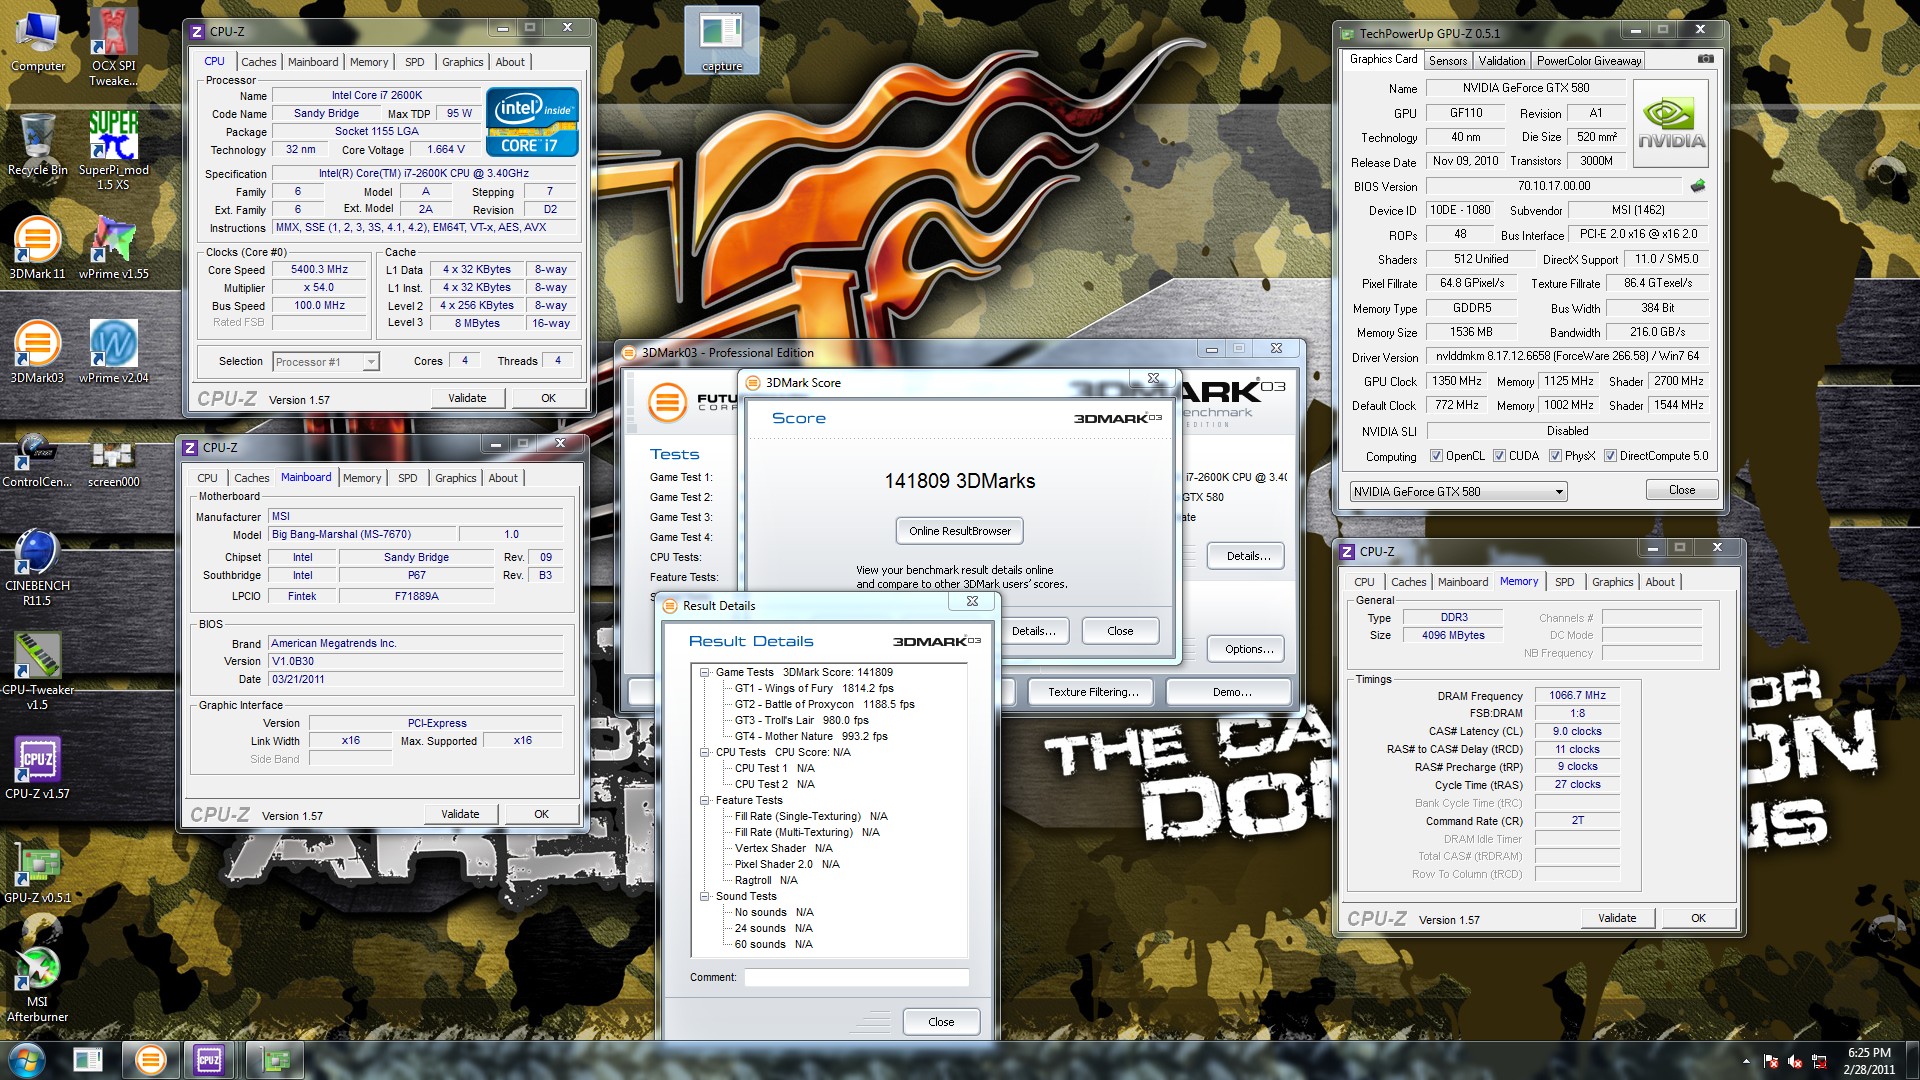Click Close in the Result Details window
The height and width of the screenshot is (1080, 1920).
(941, 1022)
